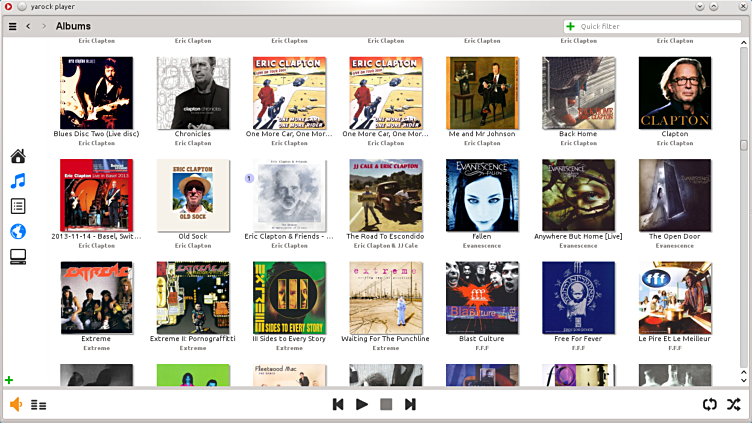This screenshot has width=752, height=423.
Task: Click the Quick filter search field
Action: (655, 26)
